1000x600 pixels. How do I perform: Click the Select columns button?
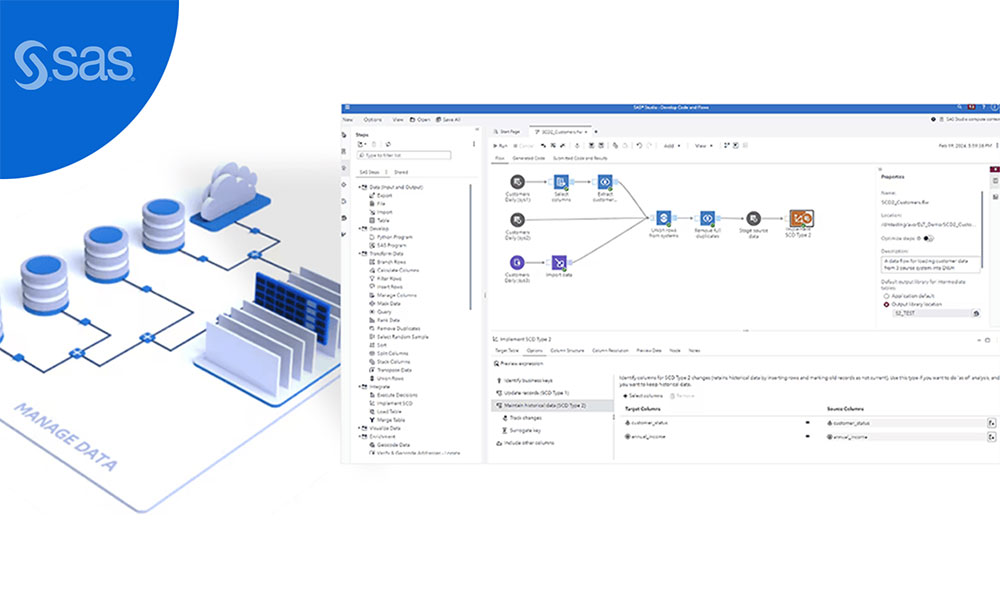(643, 396)
